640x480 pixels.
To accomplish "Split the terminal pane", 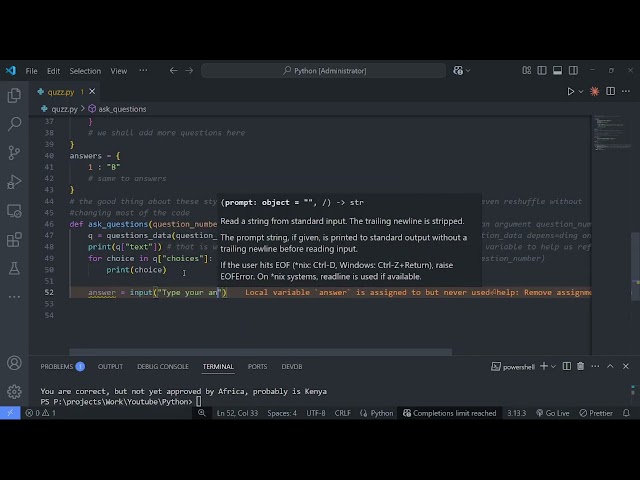I will click(567, 366).
